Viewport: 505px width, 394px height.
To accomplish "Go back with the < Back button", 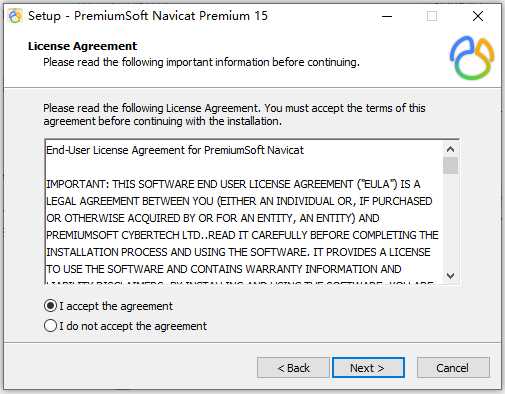I will point(293,368).
